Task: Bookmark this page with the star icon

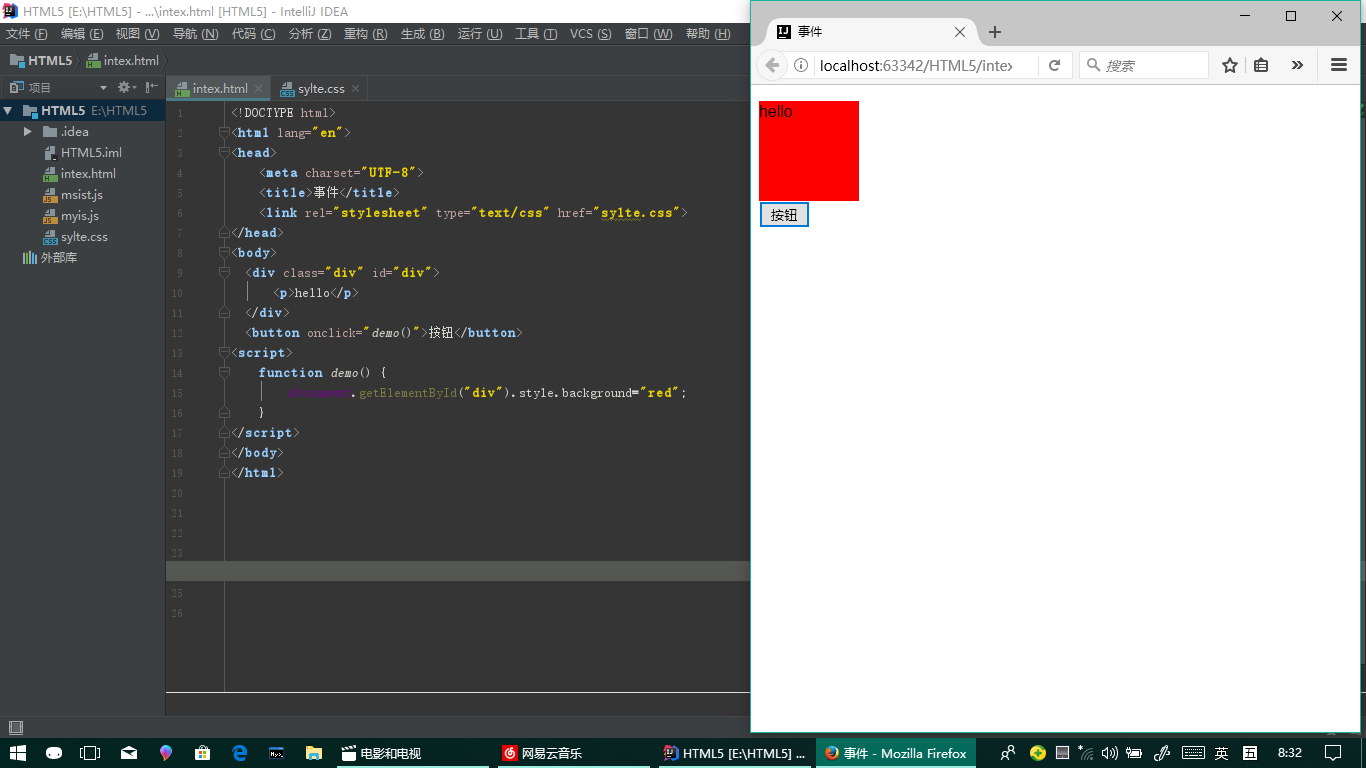Action: [x=1230, y=65]
